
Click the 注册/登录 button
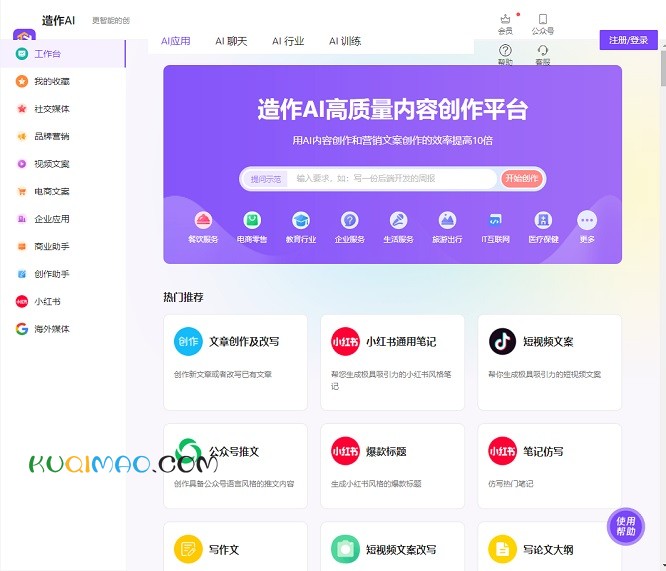[628, 40]
